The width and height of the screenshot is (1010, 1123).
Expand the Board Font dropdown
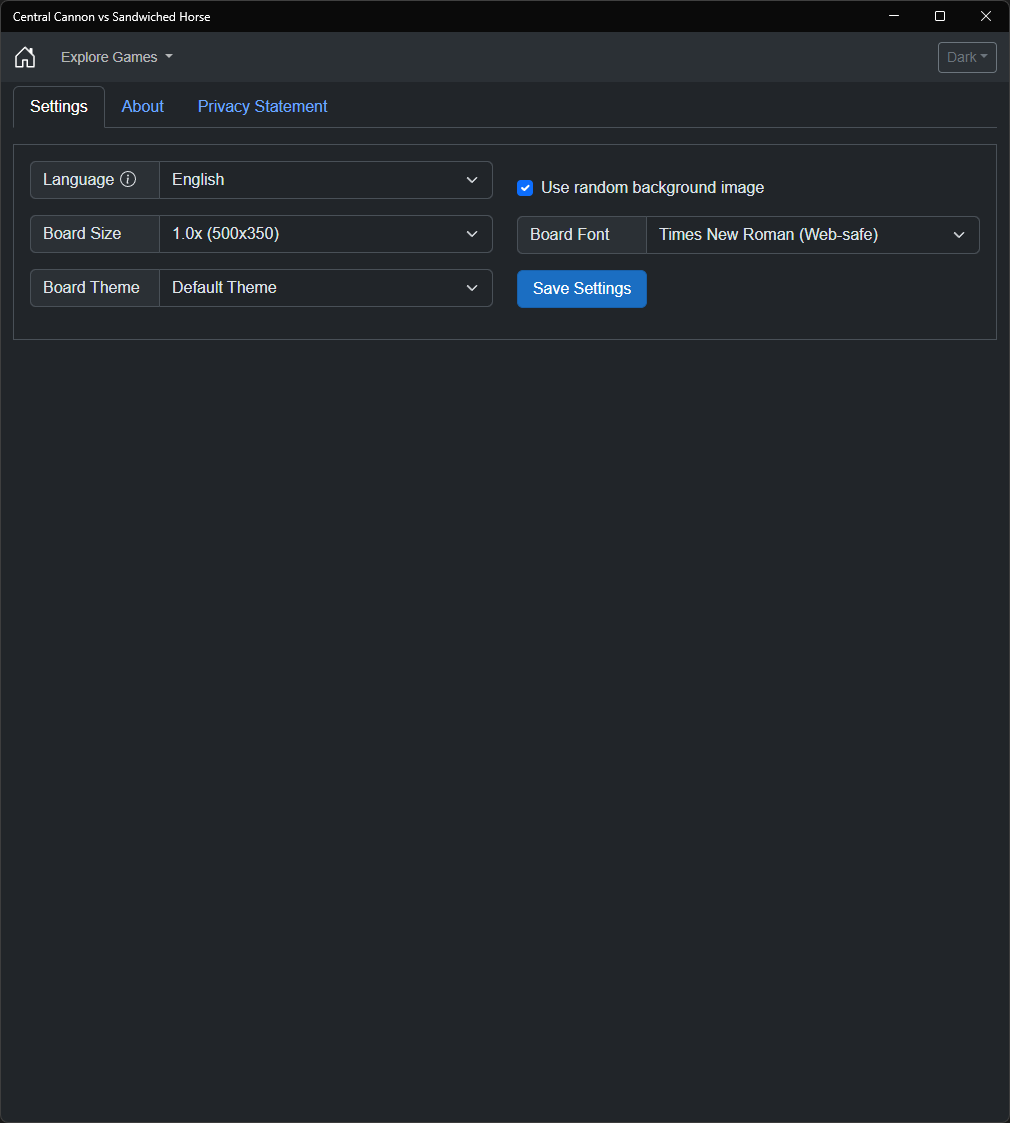point(812,235)
